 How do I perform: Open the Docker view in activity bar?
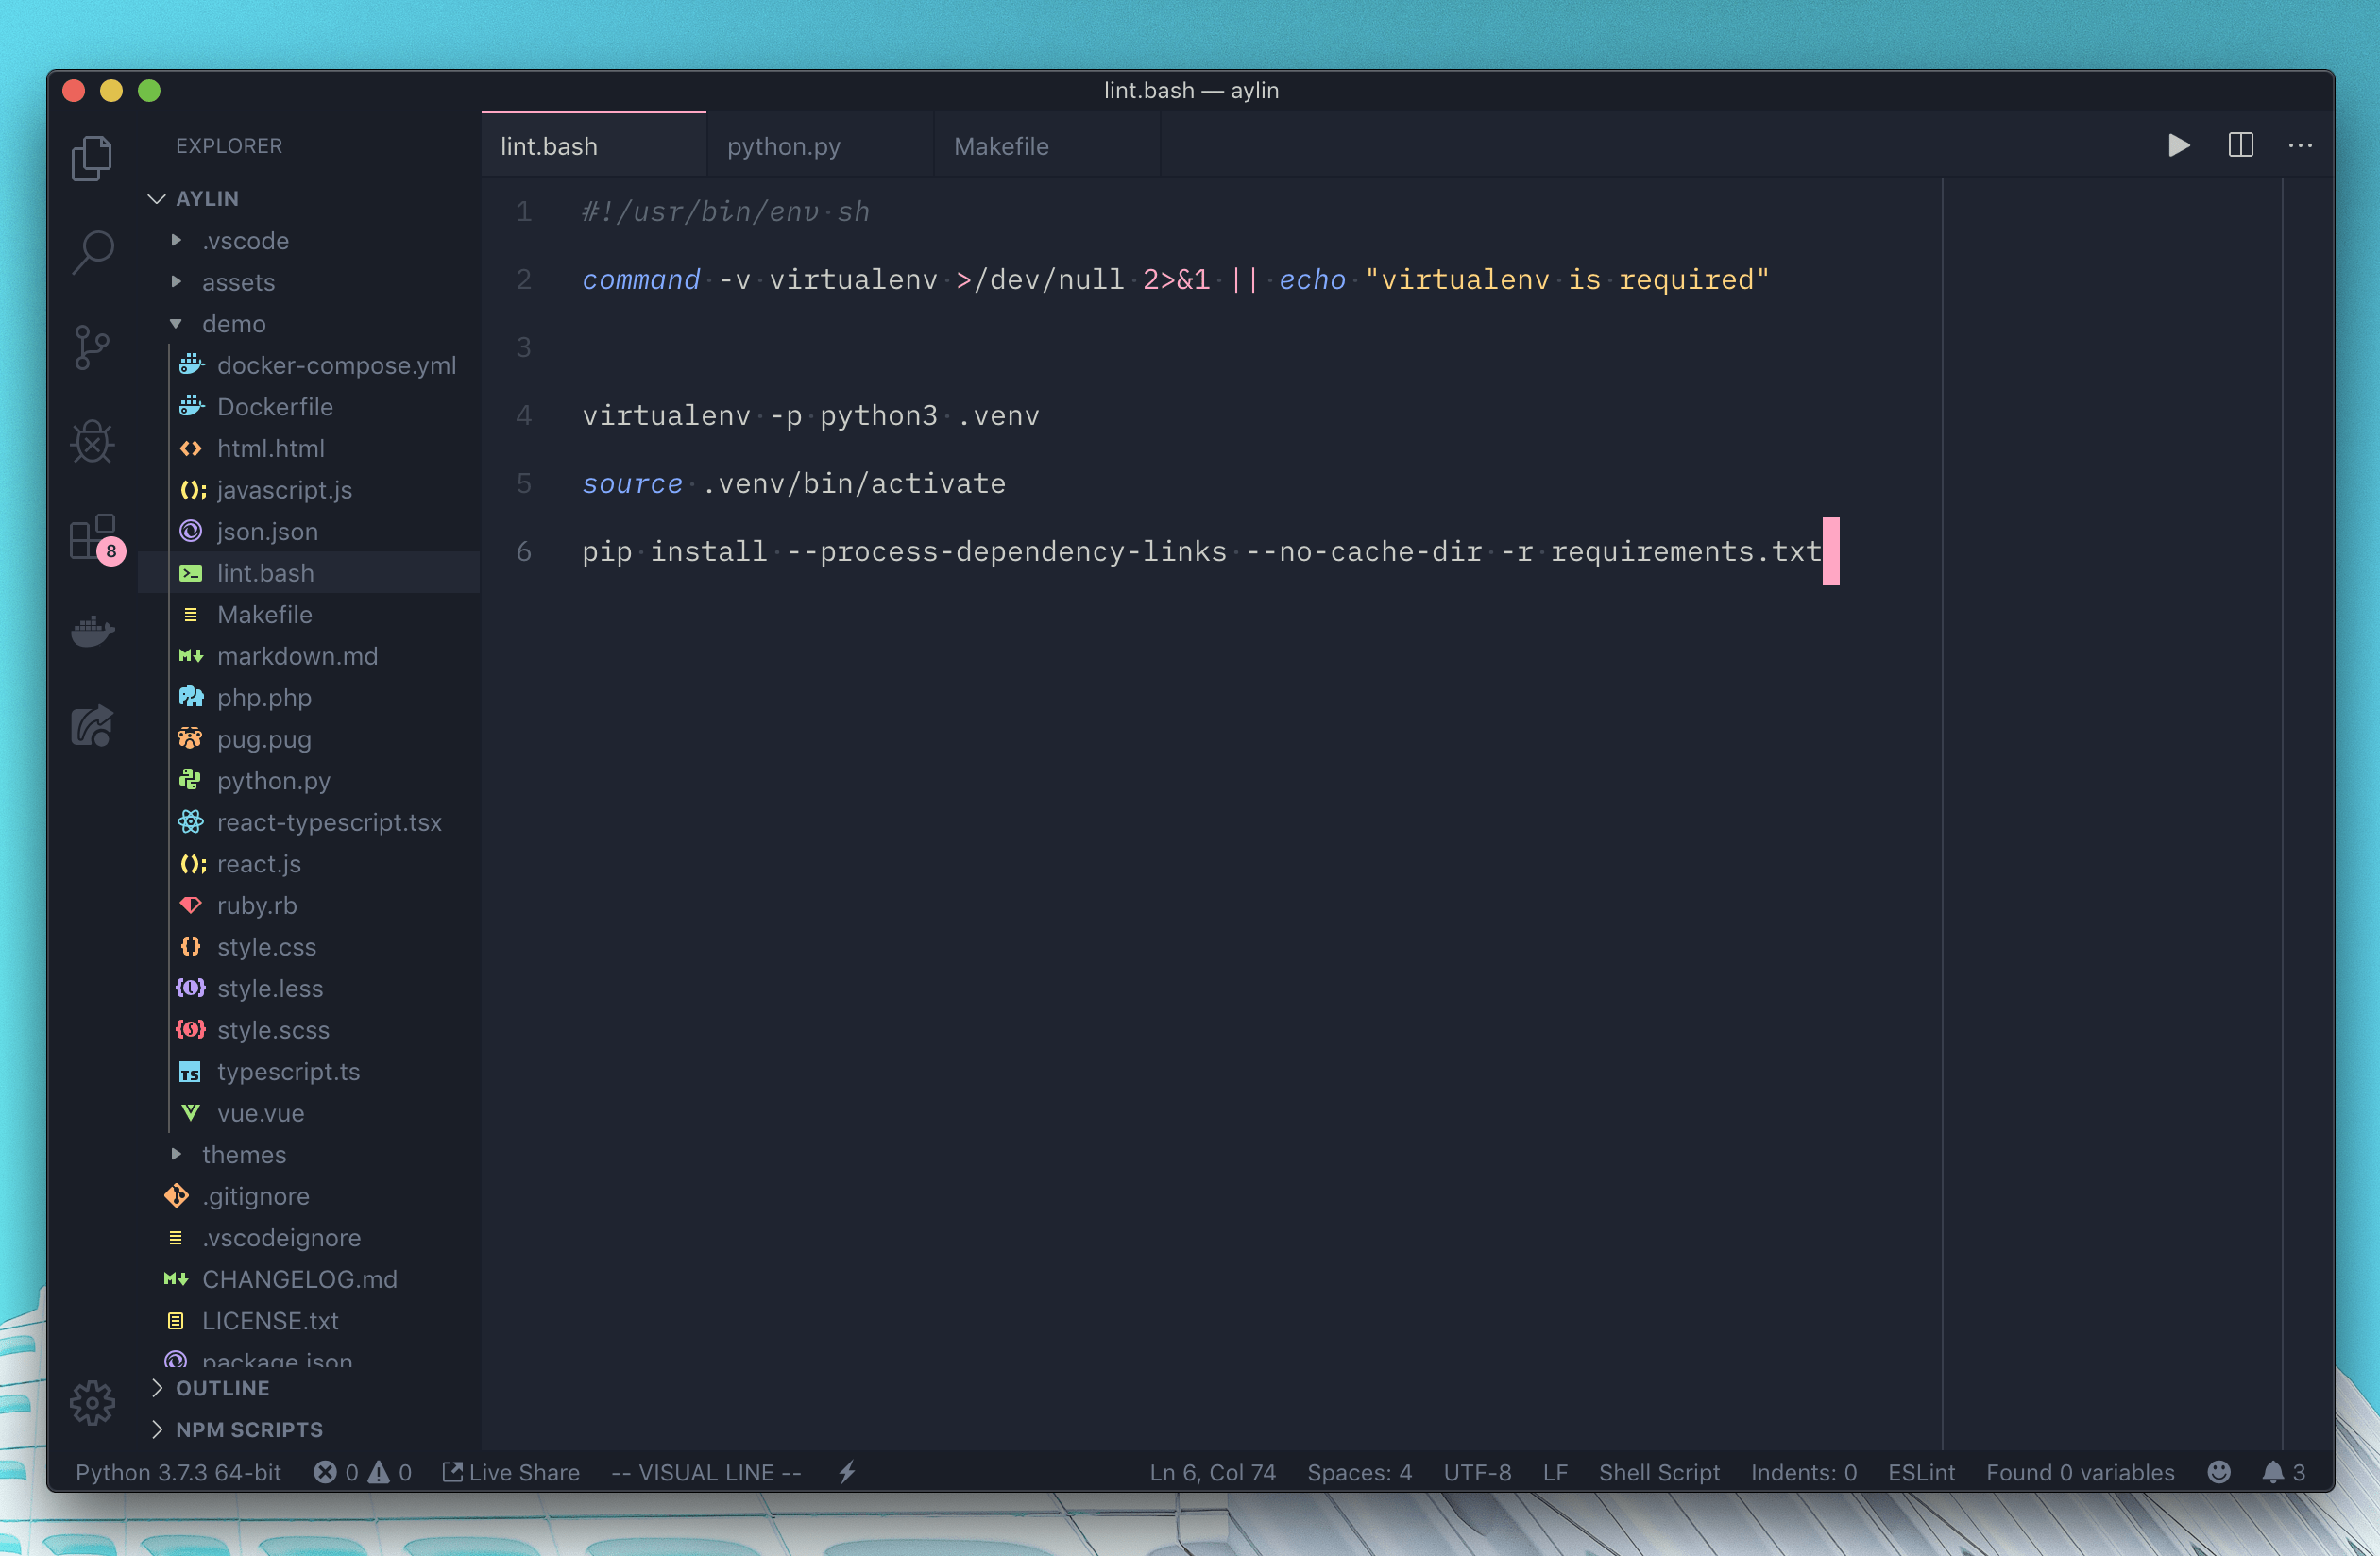pyautogui.click(x=93, y=631)
